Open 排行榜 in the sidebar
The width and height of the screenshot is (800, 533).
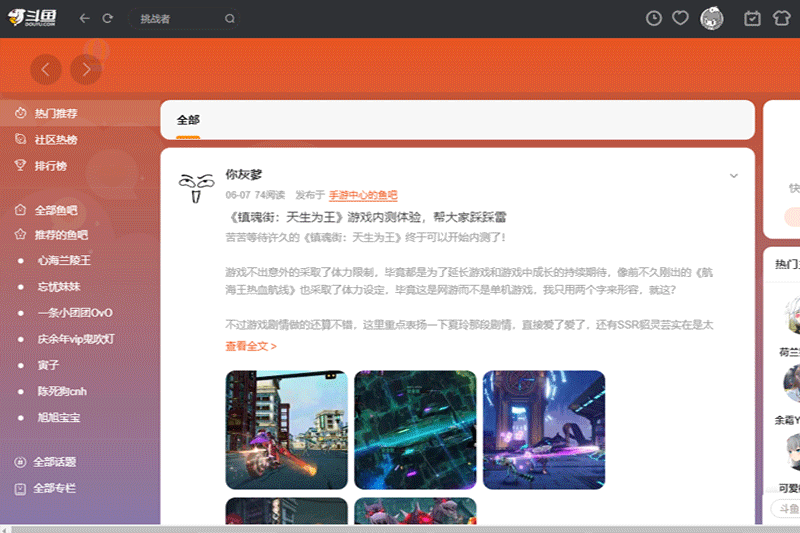(x=50, y=166)
